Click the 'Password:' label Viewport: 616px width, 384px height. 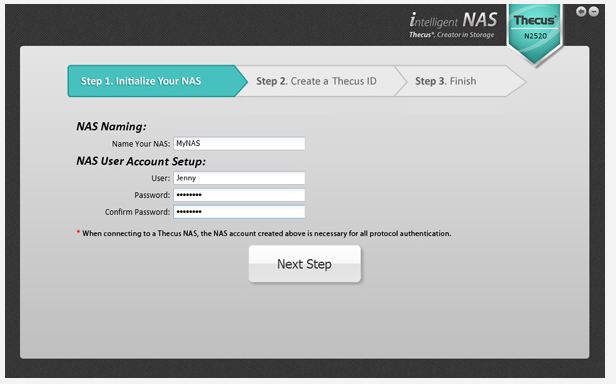(152, 195)
